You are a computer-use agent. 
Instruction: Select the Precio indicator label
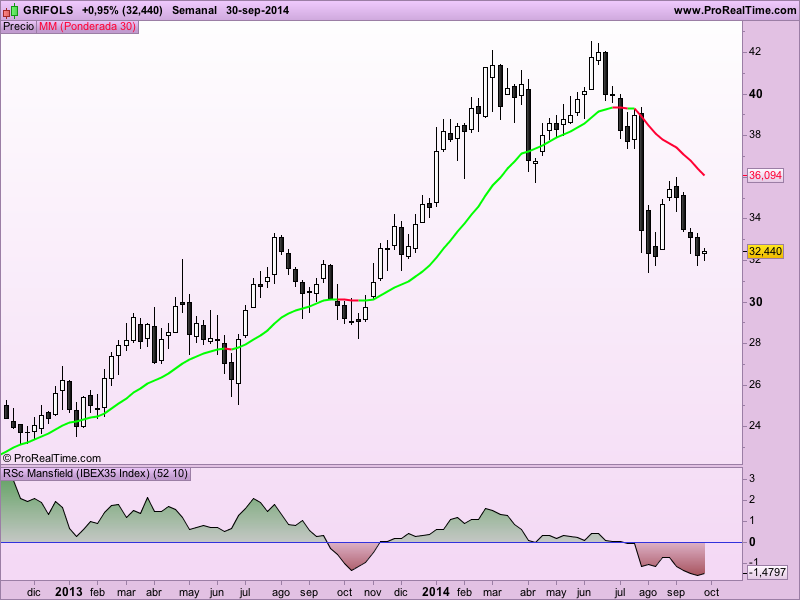[18, 26]
